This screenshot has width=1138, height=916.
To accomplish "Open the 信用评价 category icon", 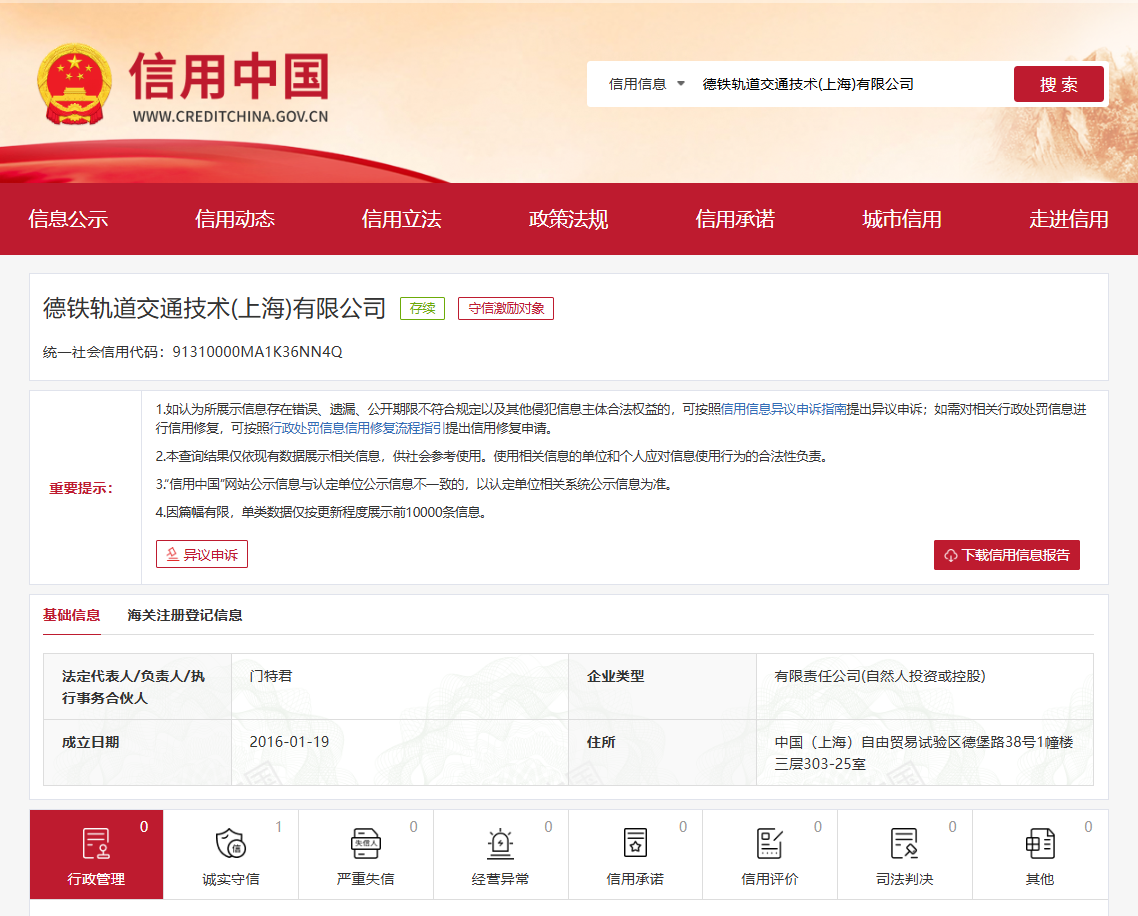I will click(769, 844).
